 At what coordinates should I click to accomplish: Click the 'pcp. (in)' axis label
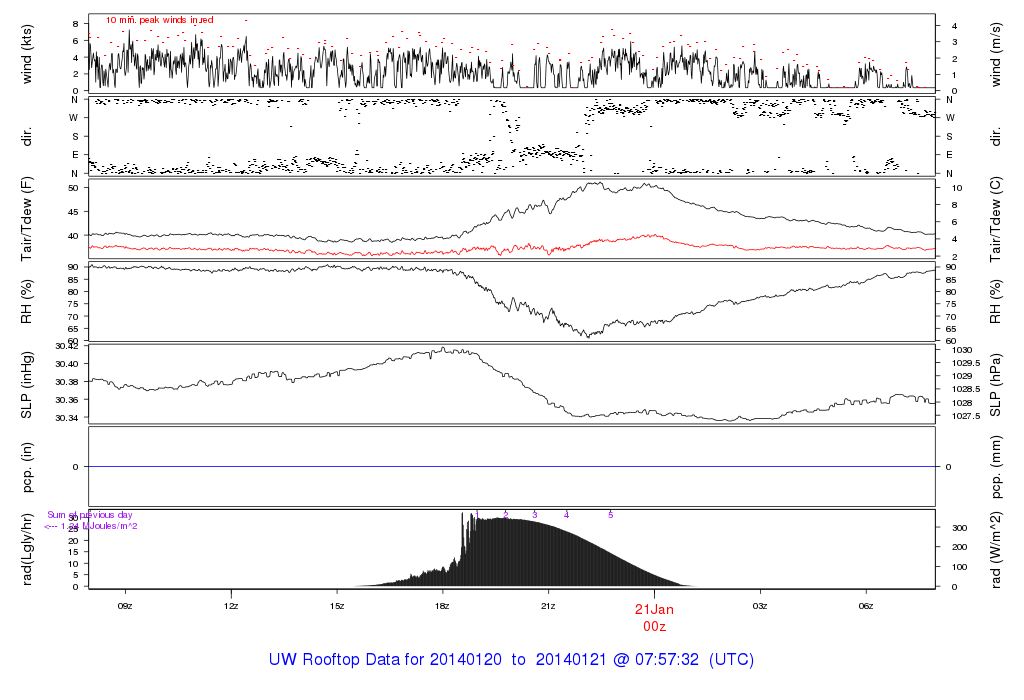27,466
